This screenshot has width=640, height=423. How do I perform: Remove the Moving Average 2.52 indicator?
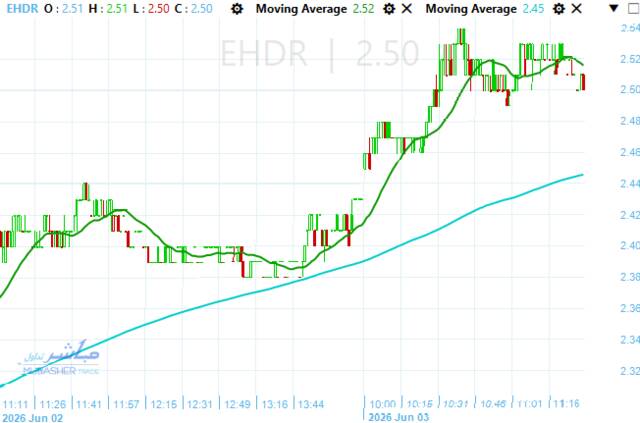pos(407,9)
